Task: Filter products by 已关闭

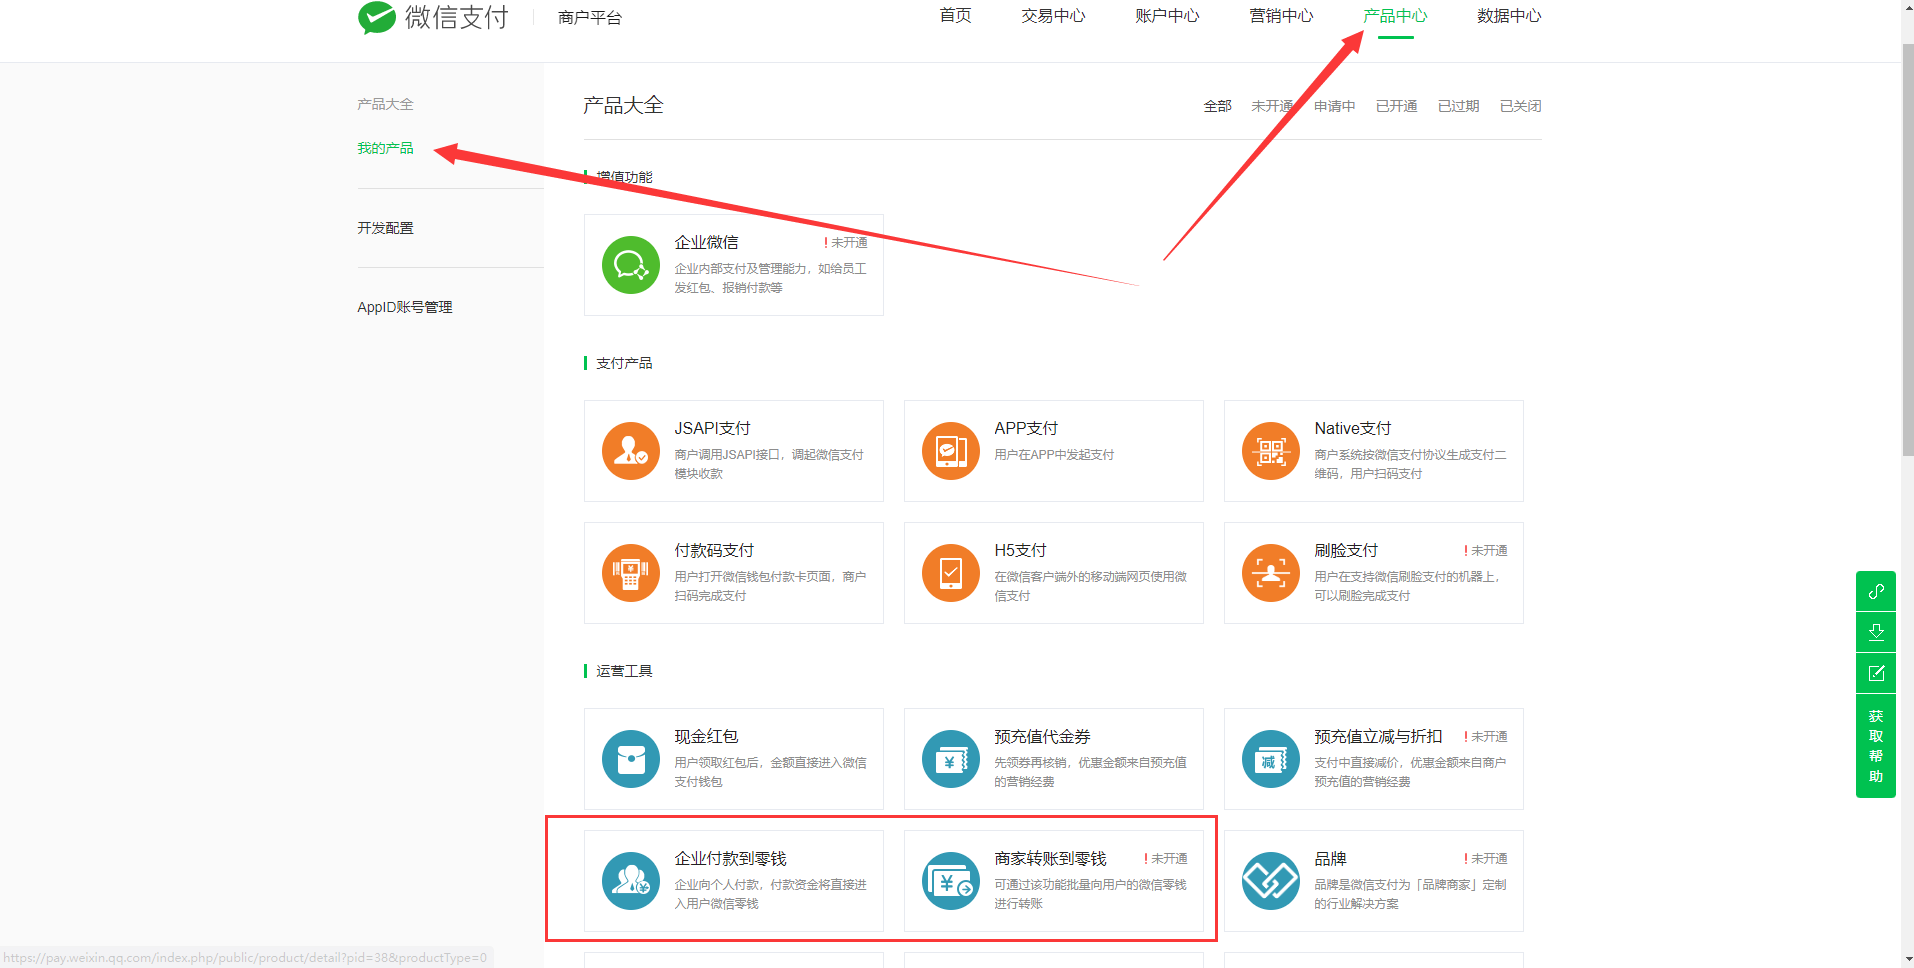Action: 1520,106
